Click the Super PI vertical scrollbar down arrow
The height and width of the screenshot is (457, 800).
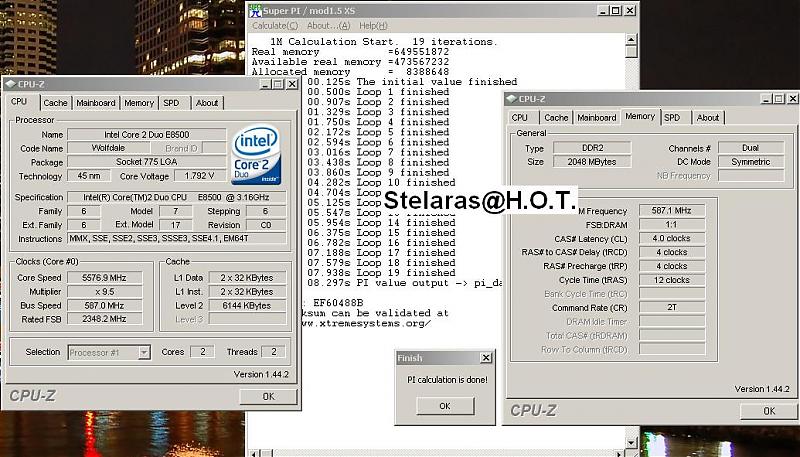[x=631, y=443]
